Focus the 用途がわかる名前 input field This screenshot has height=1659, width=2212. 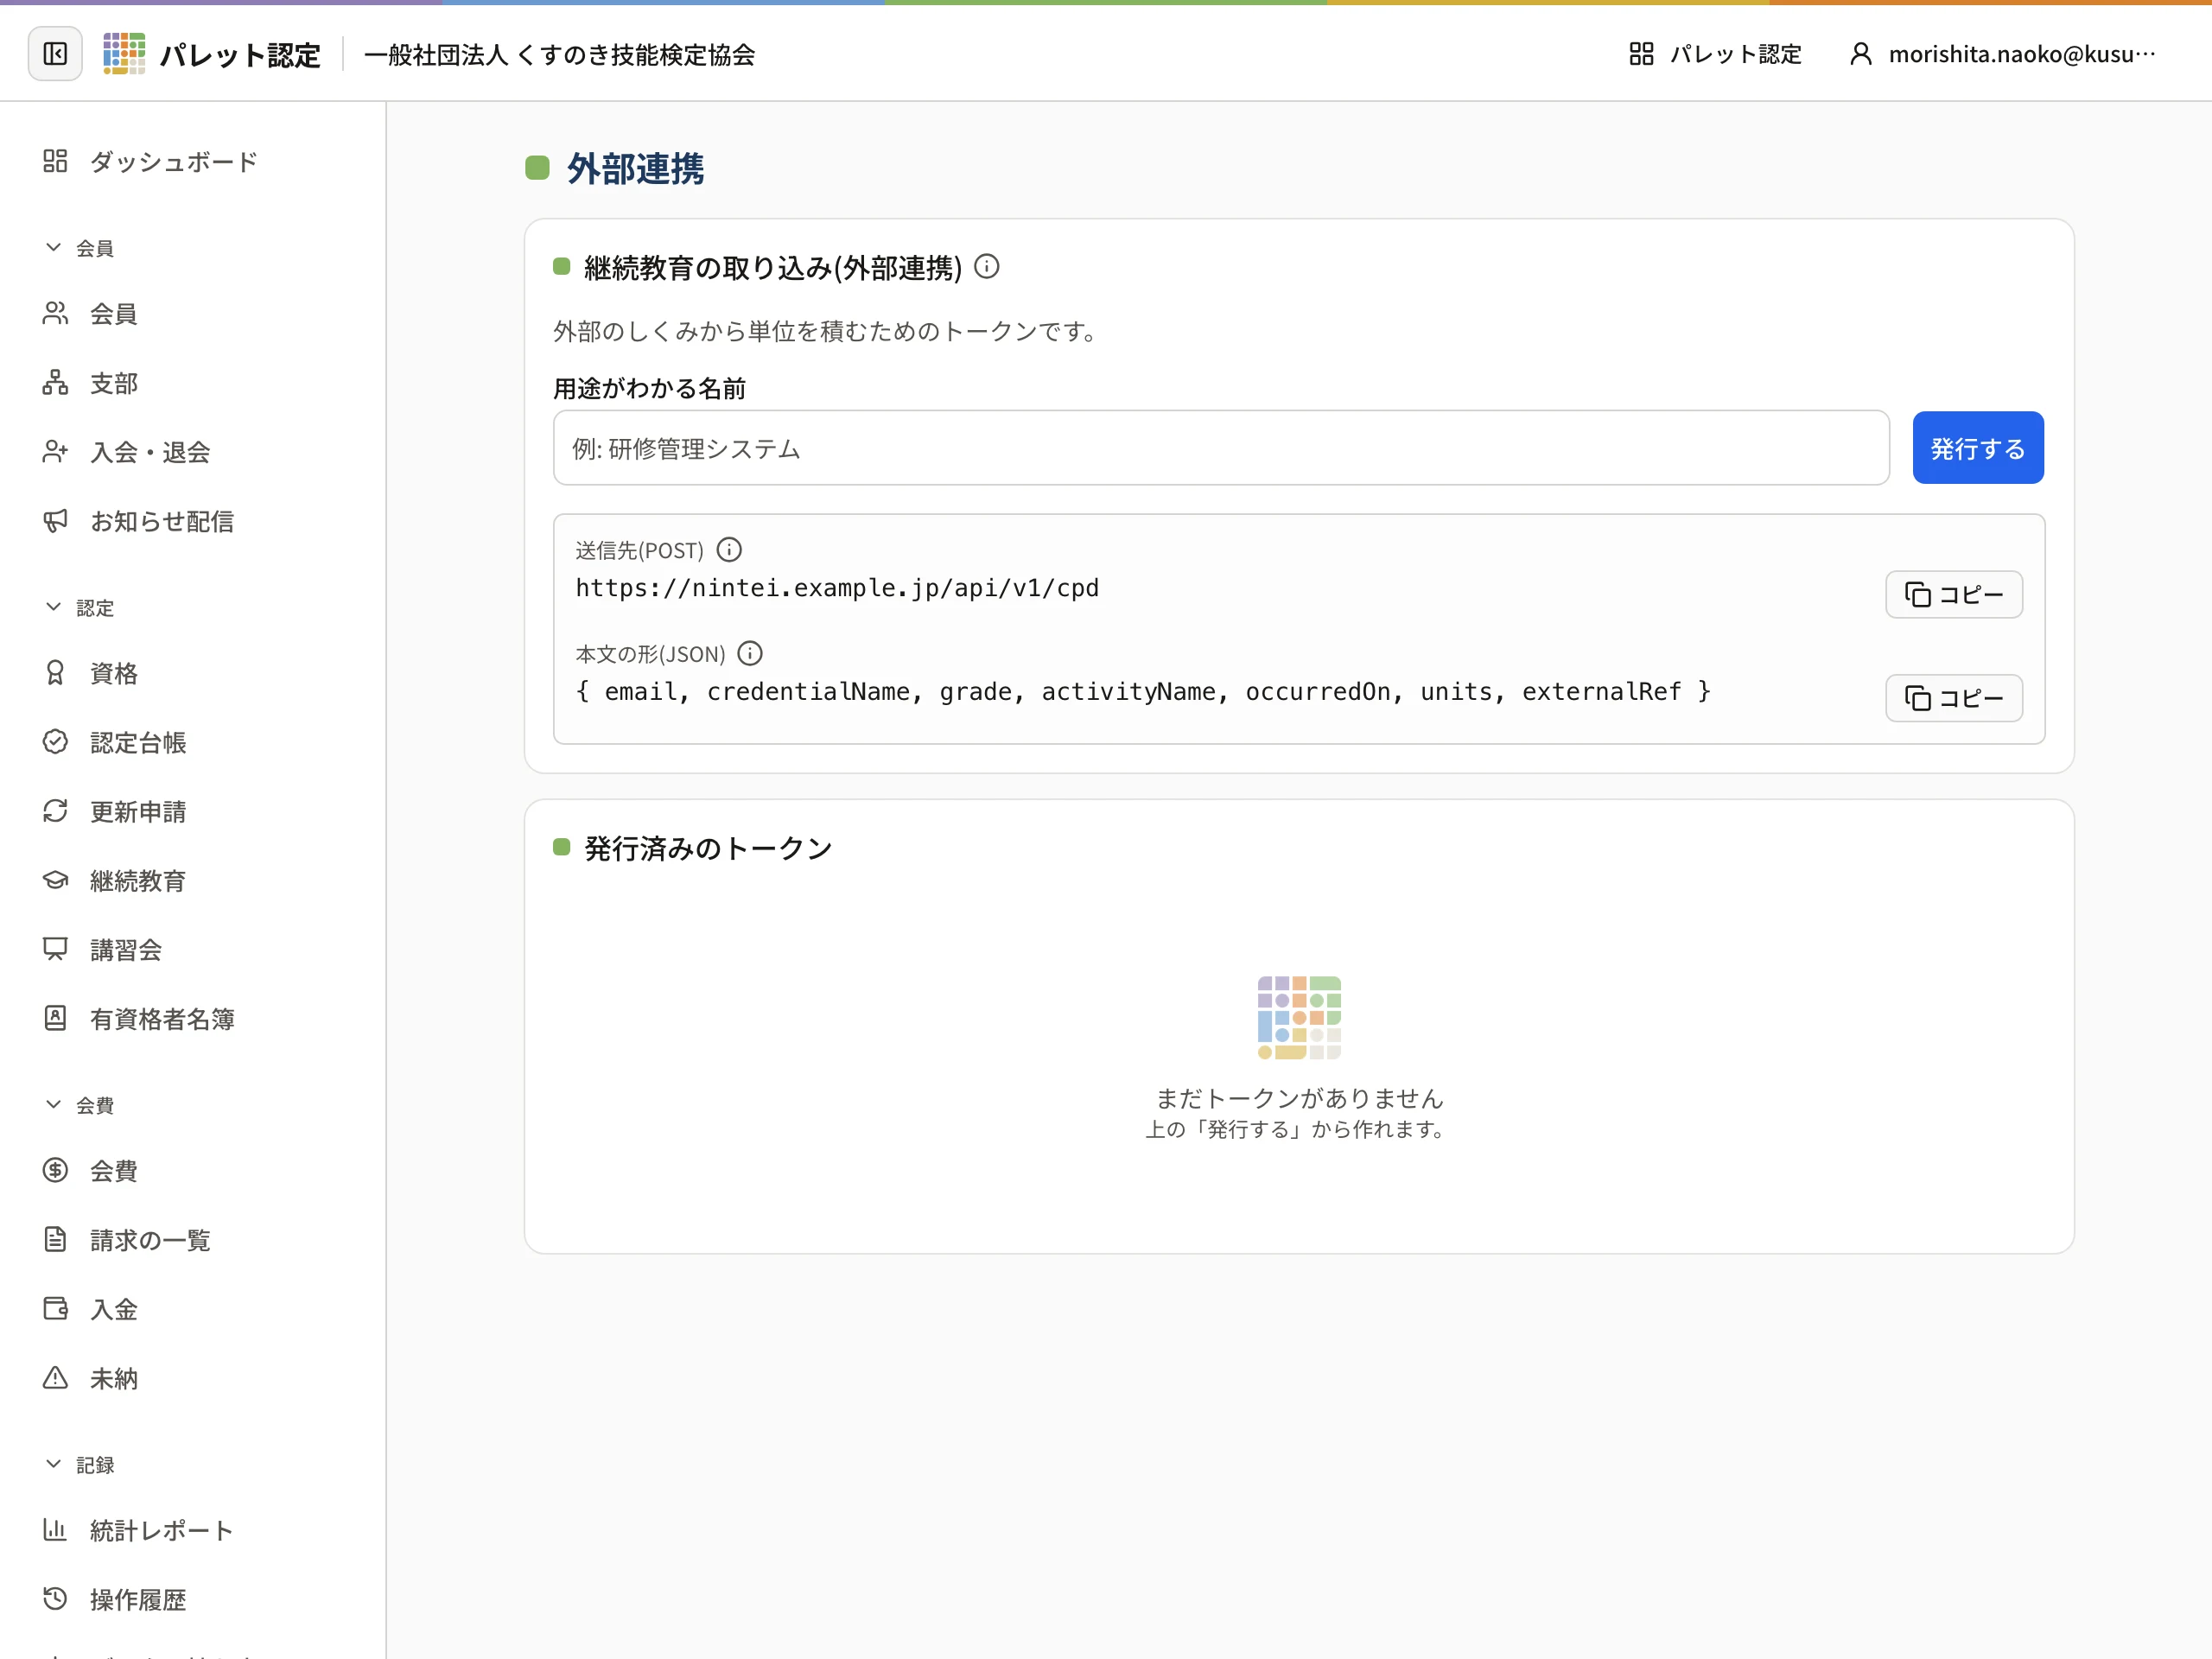point(1221,448)
